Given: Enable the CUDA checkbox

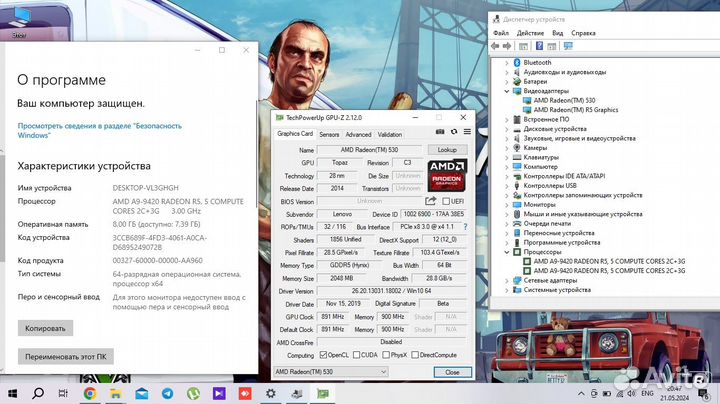Looking at the screenshot, I should click(357, 355).
